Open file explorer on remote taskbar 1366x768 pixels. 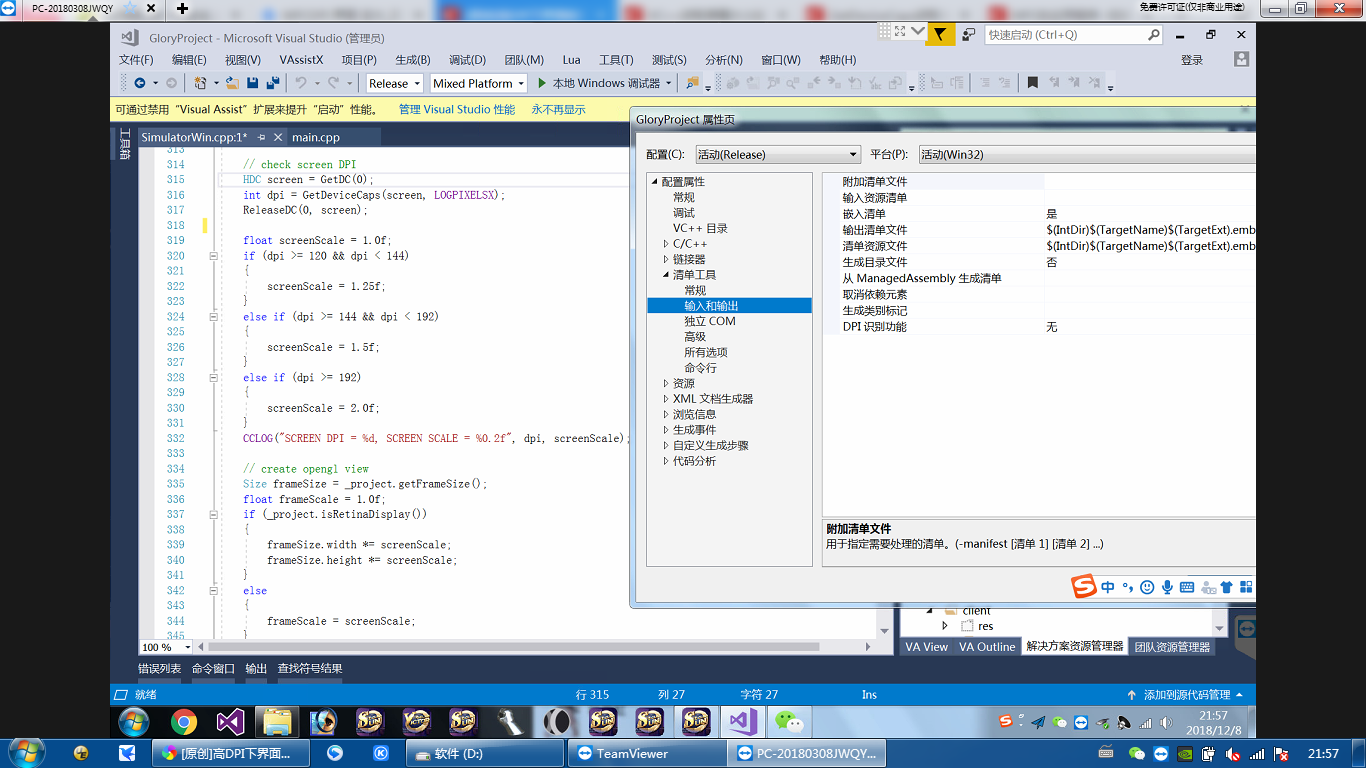277,721
